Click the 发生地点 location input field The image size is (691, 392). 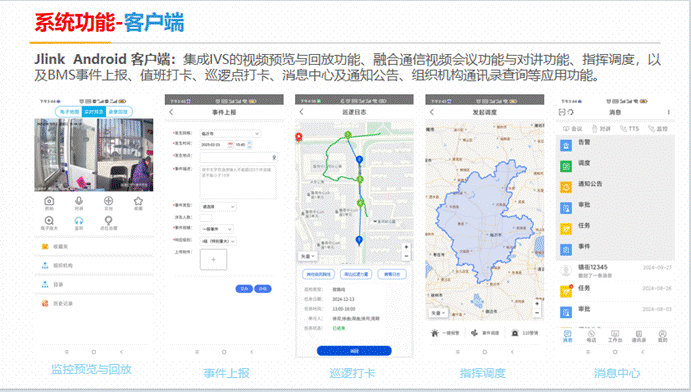click(238, 157)
